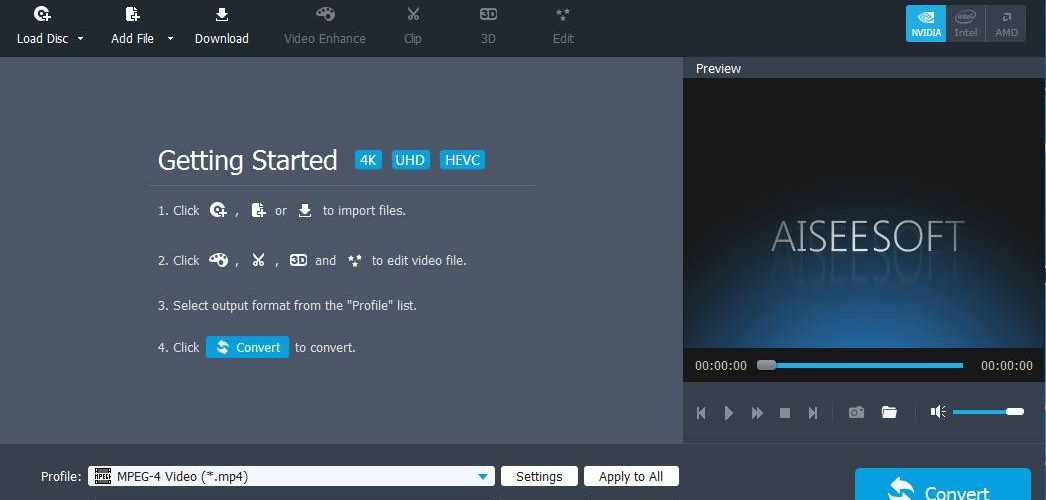
Task: Click the Add File icon
Action: pos(132,14)
